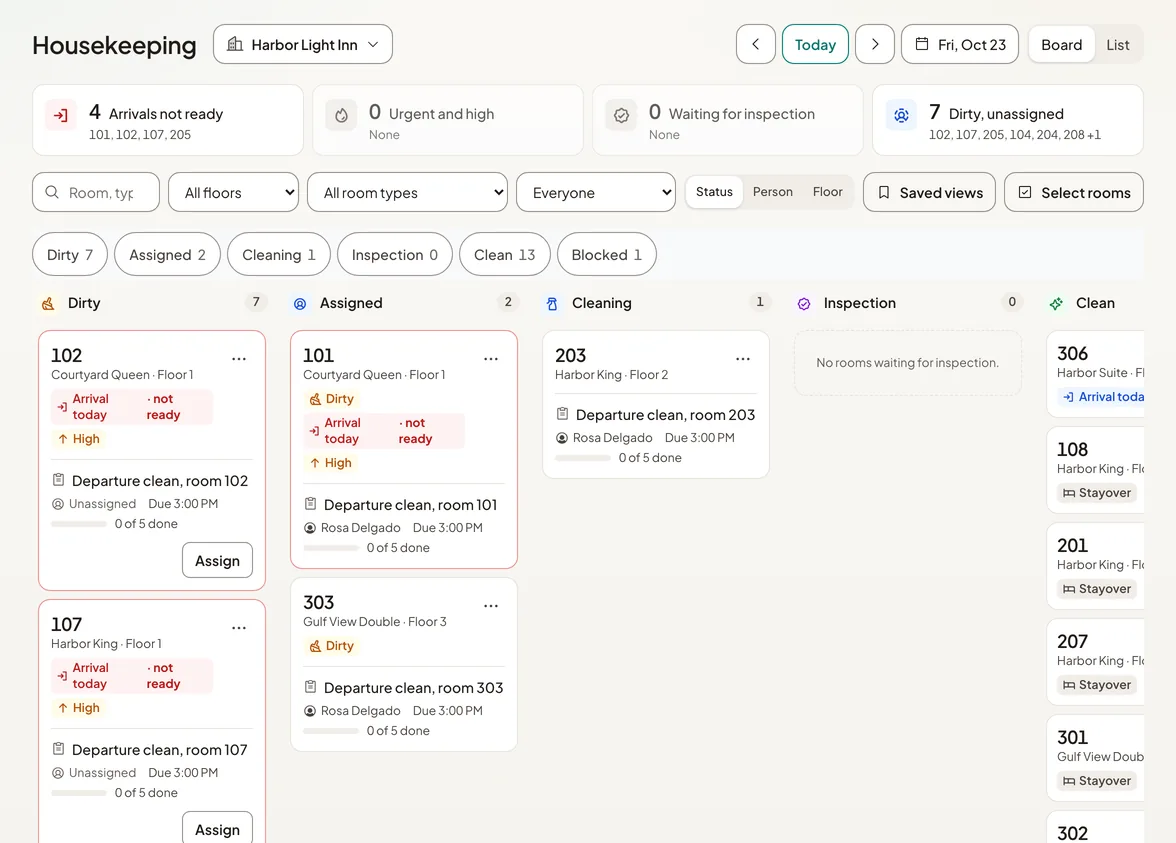Open the more options menu for room 107

coord(238,628)
